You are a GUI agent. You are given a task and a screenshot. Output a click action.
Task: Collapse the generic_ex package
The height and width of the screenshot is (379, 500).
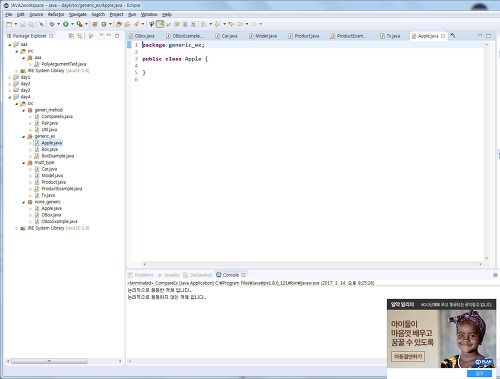(x=24, y=137)
